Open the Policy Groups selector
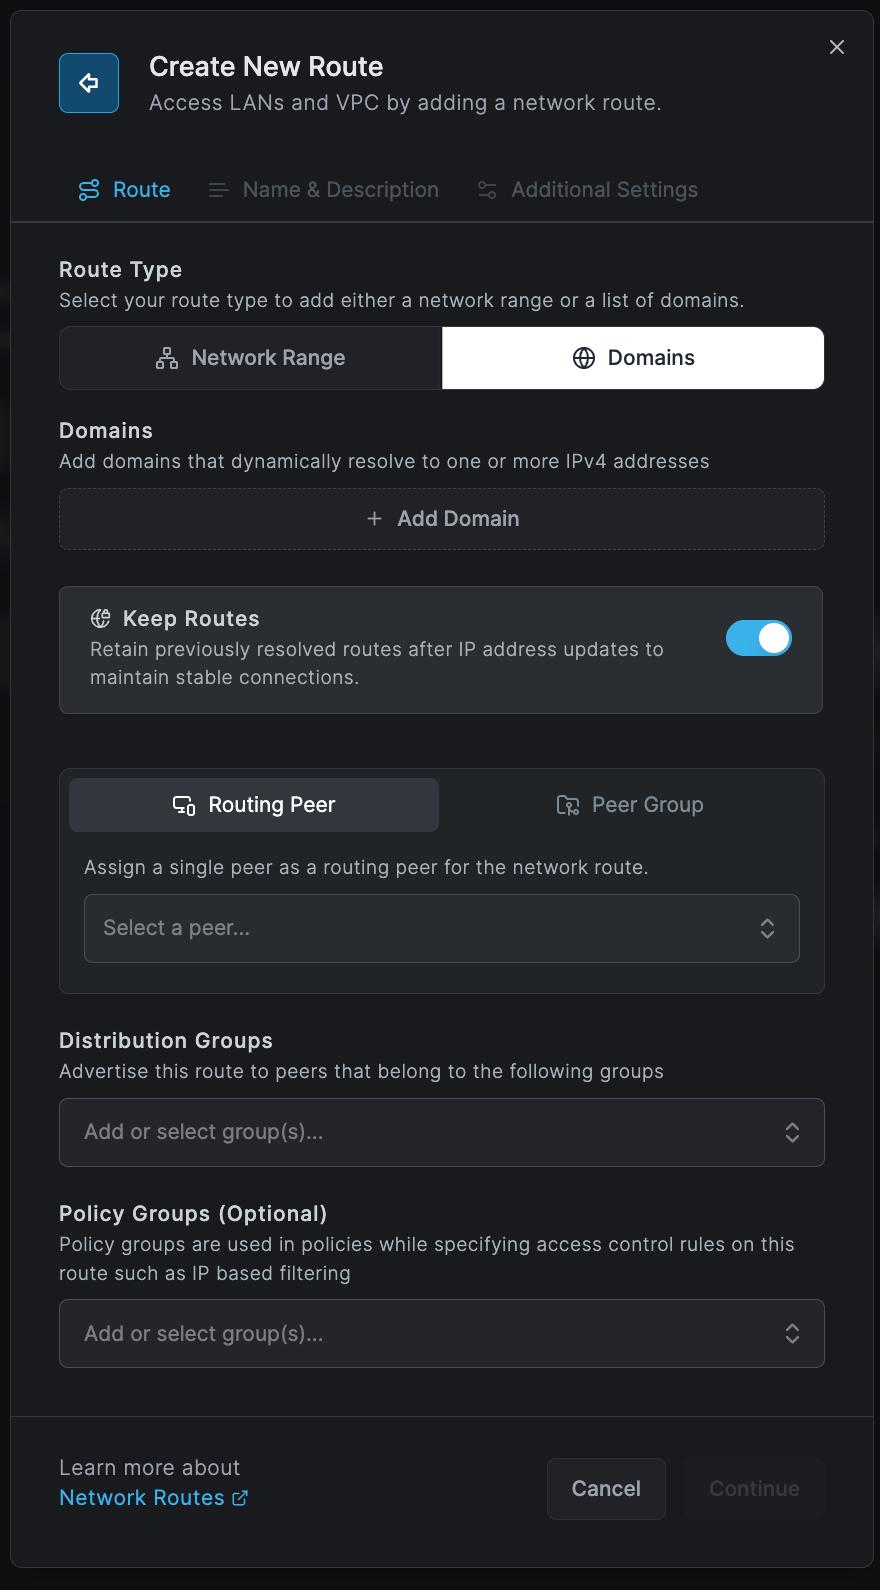The height and width of the screenshot is (1590, 880). (x=441, y=1333)
